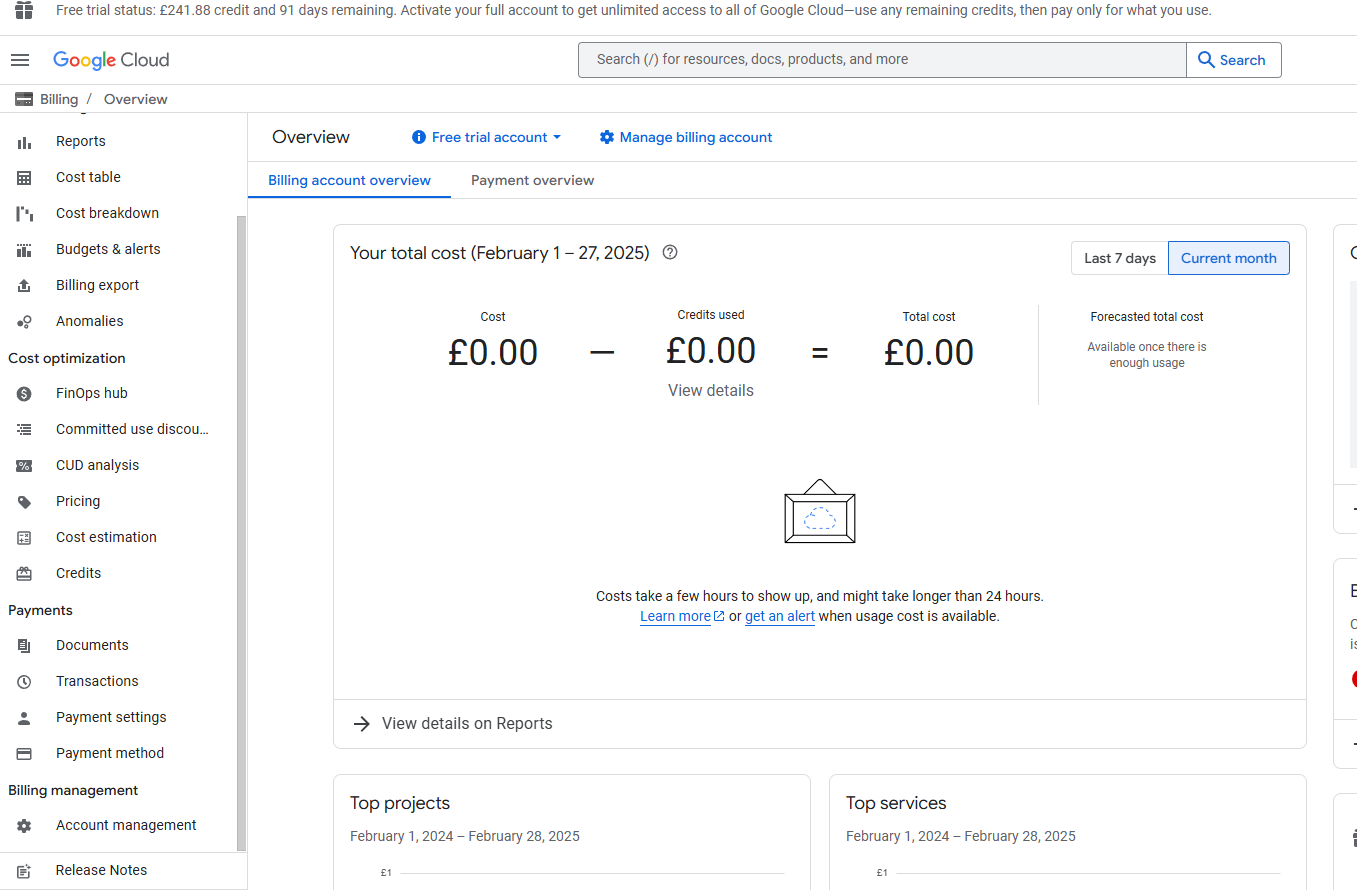Click the Cost table grid icon
1357x890 pixels.
(x=24, y=178)
